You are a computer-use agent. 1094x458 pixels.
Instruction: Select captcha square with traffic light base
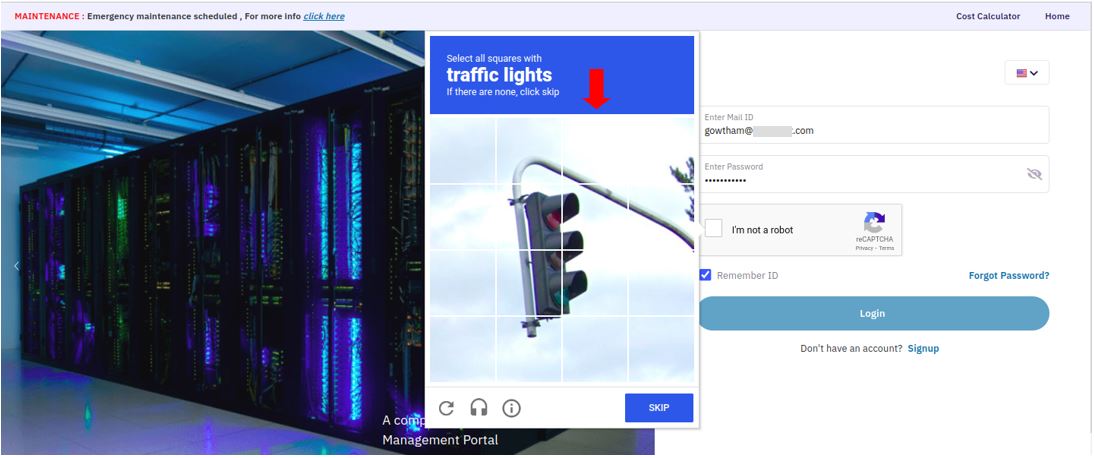point(529,348)
